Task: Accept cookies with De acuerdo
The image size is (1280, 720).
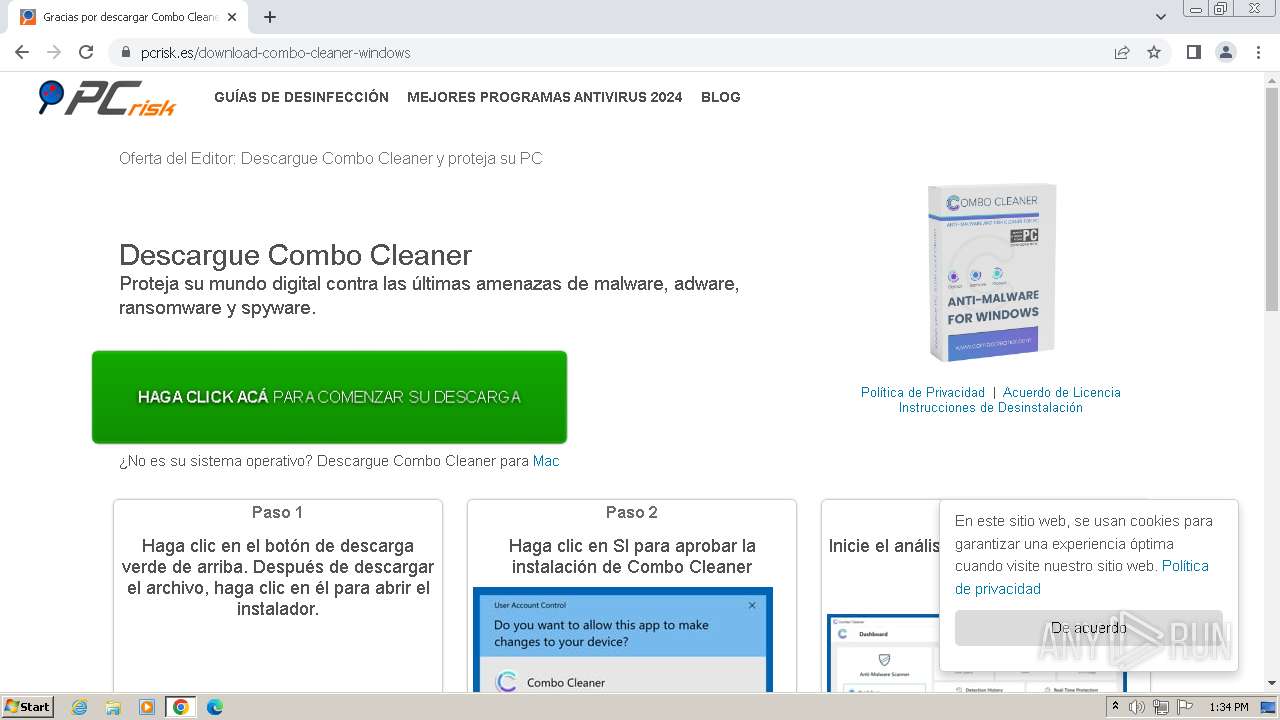Action: pos(1088,628)
